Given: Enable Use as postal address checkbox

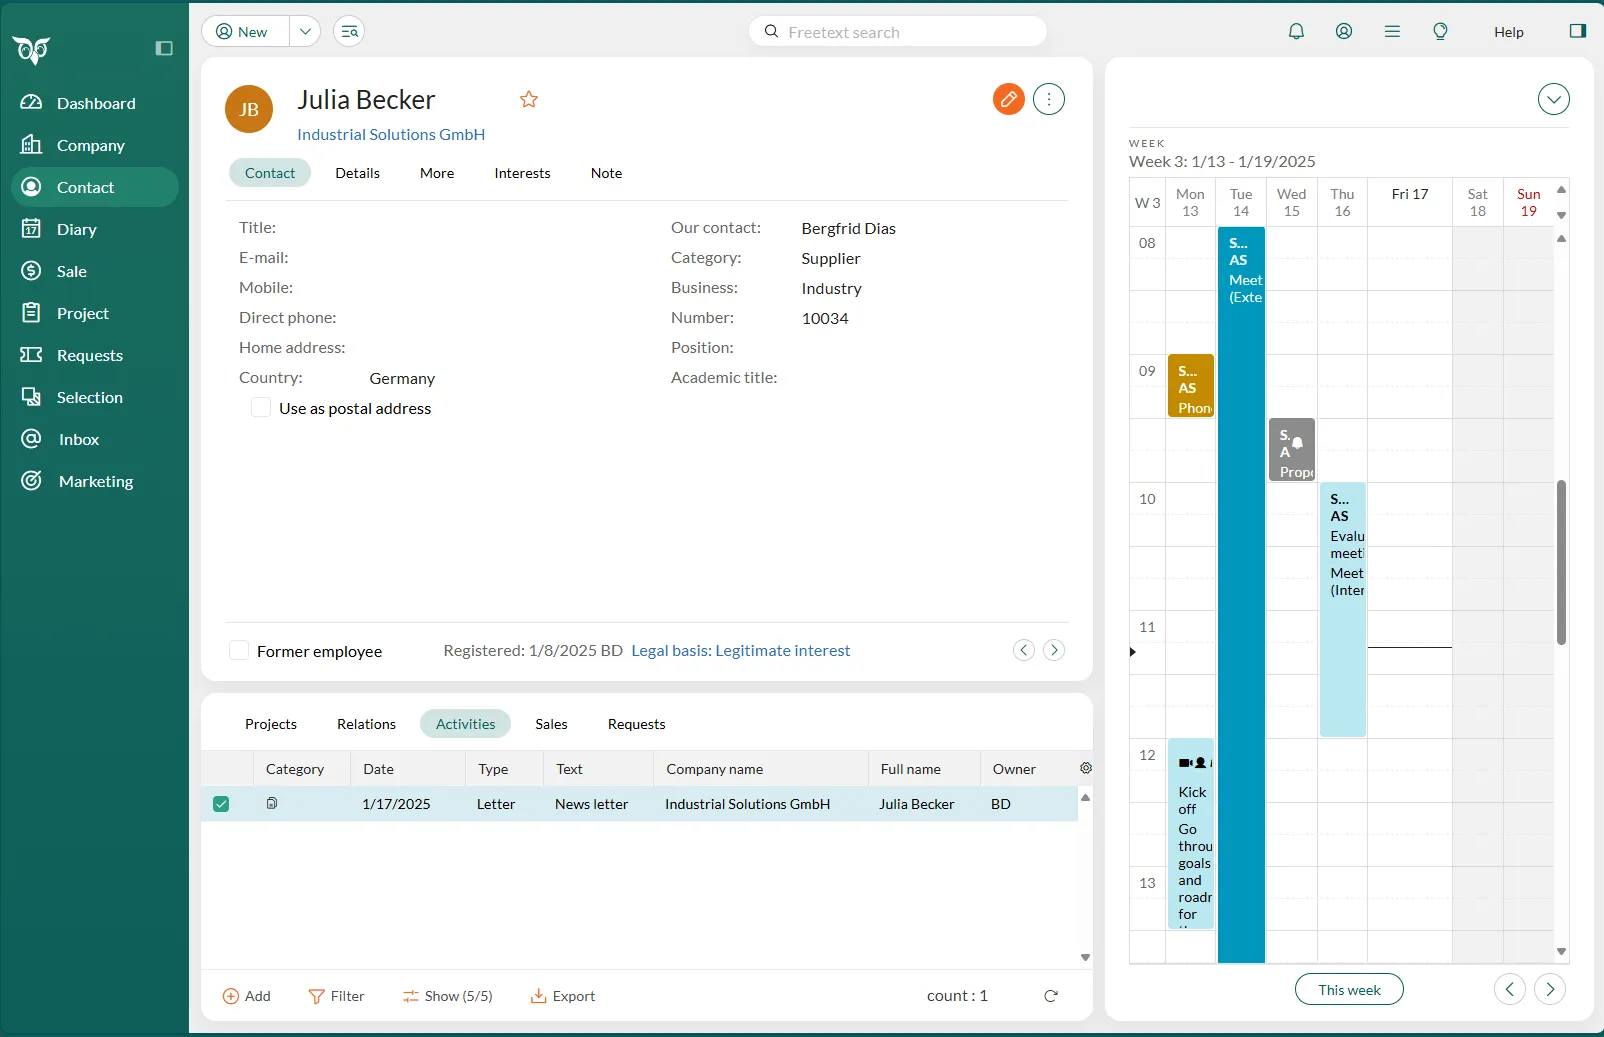Looking at the screenshot, I should [261, 408].
